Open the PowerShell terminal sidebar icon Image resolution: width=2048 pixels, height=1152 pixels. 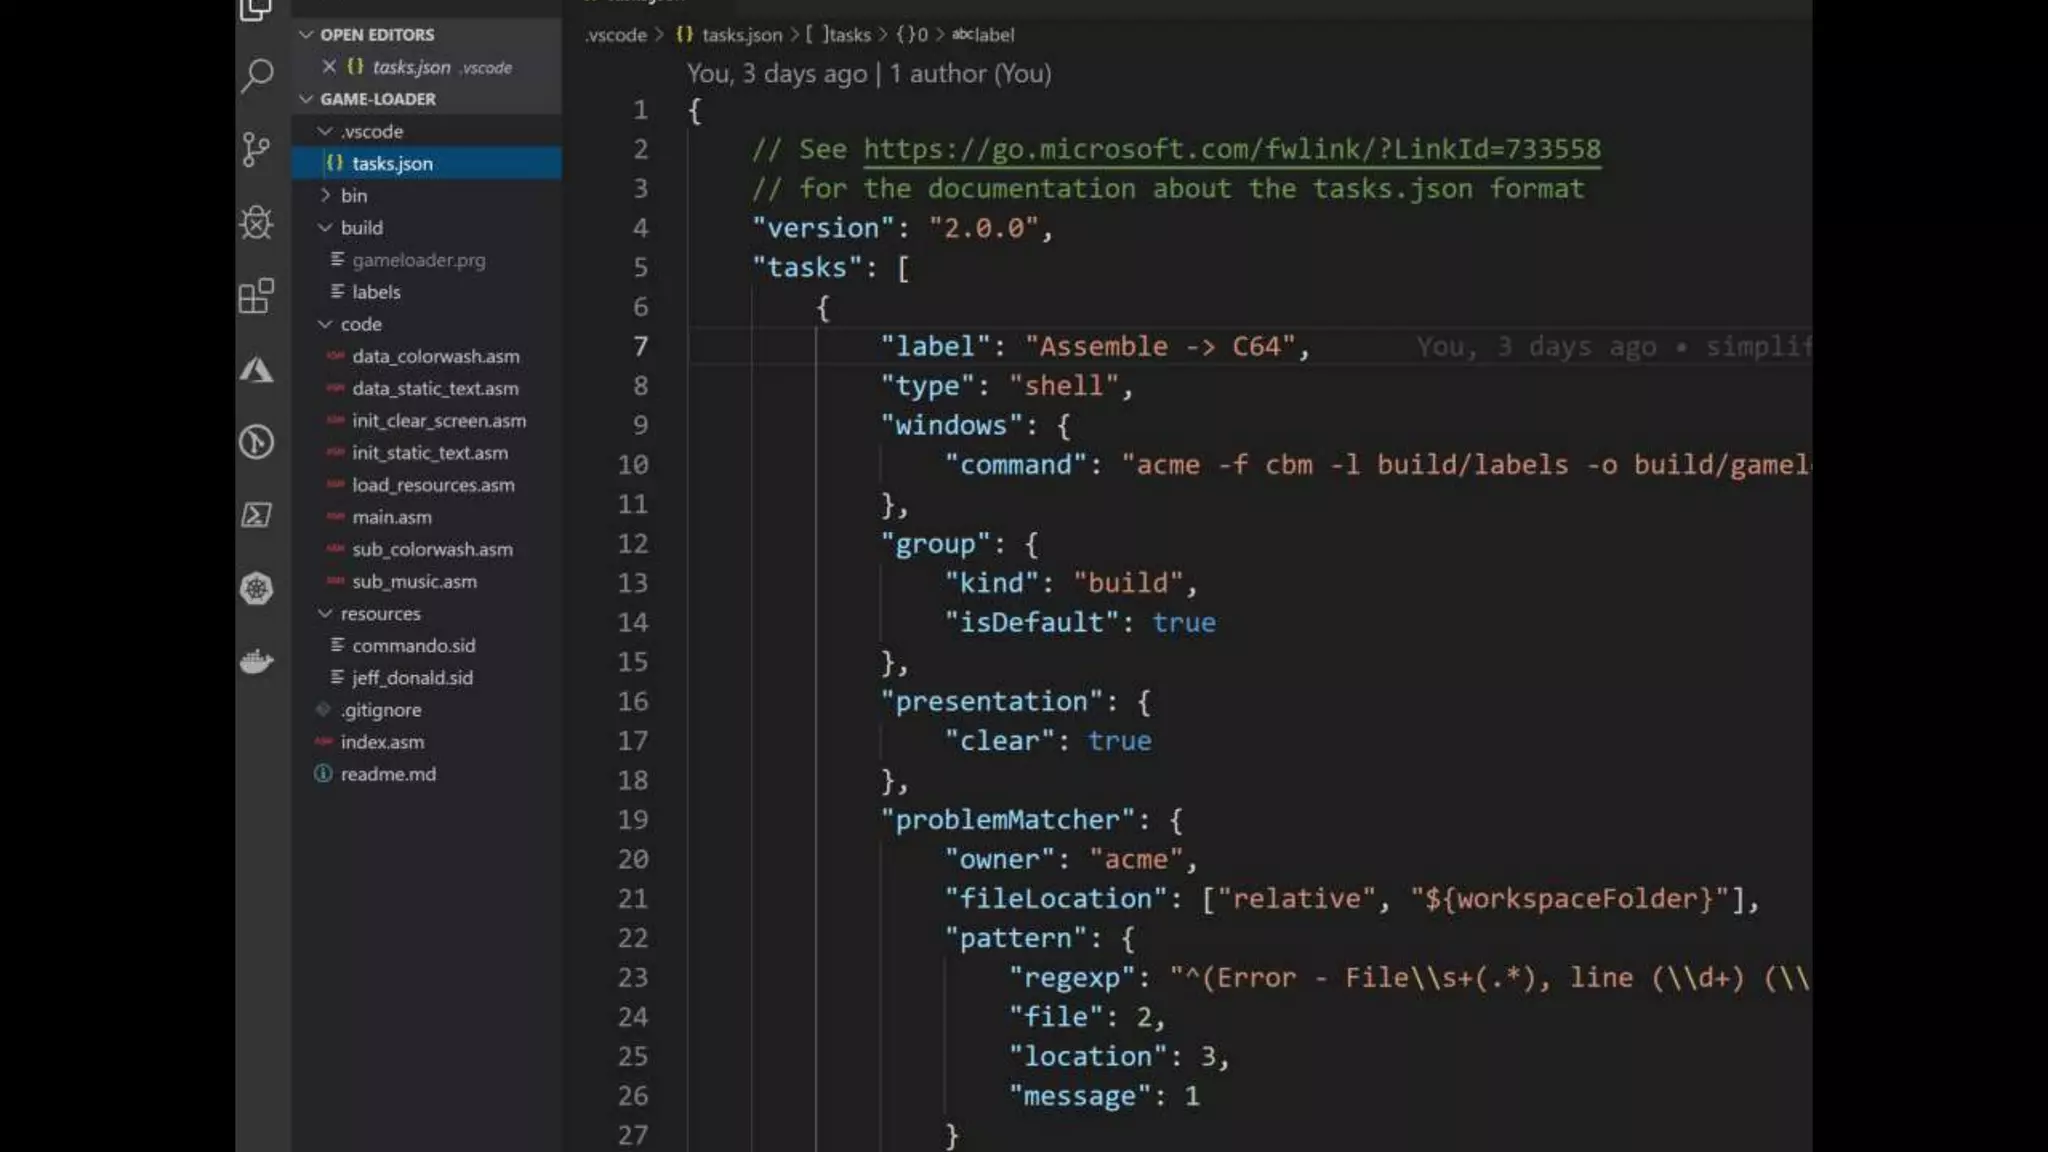(x=257, y=515)
